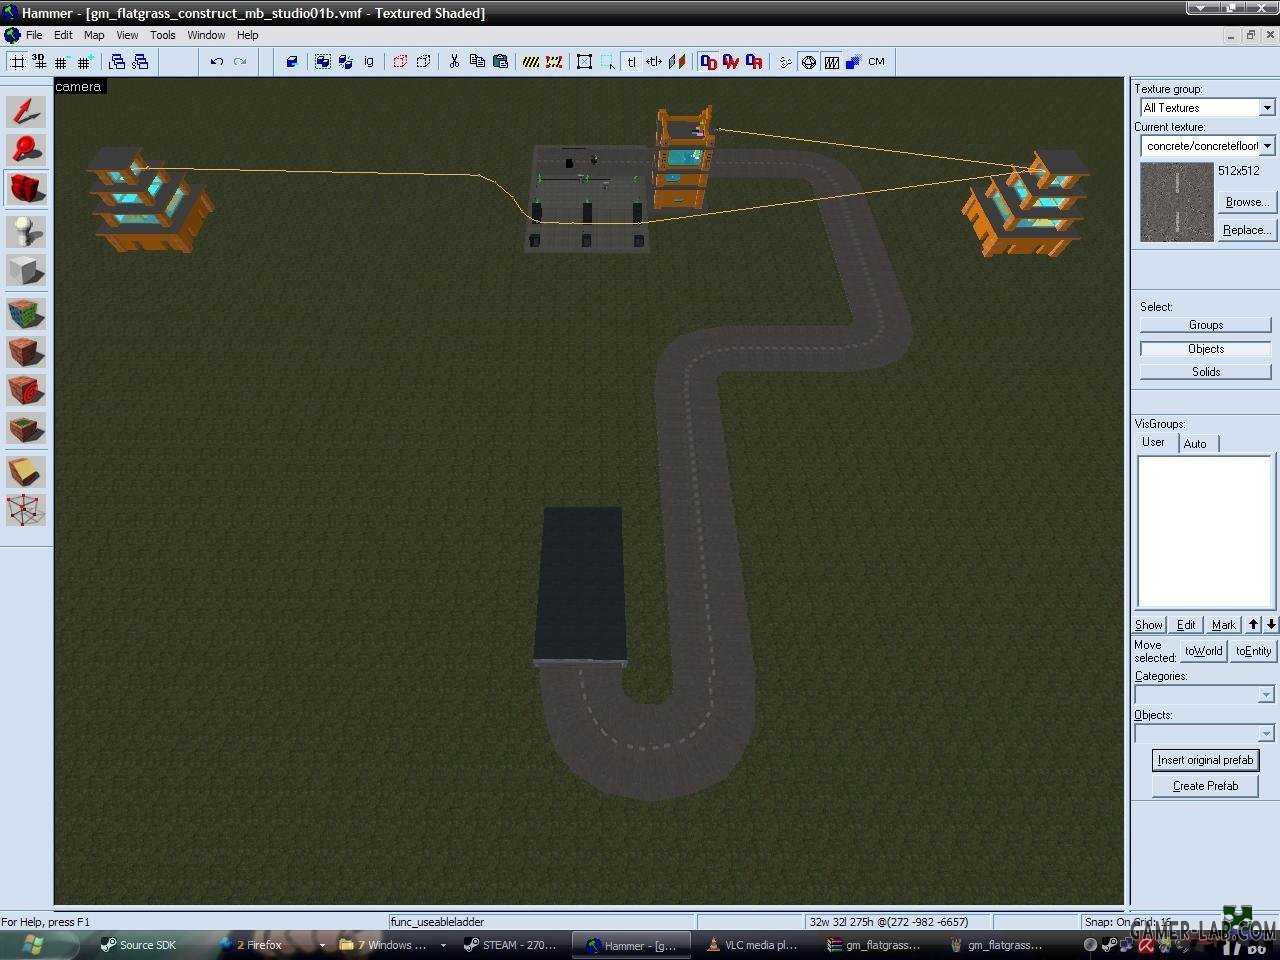Paste from the clipboard
The height and width of the screenshot is (960, 1280).
point(500,62)
